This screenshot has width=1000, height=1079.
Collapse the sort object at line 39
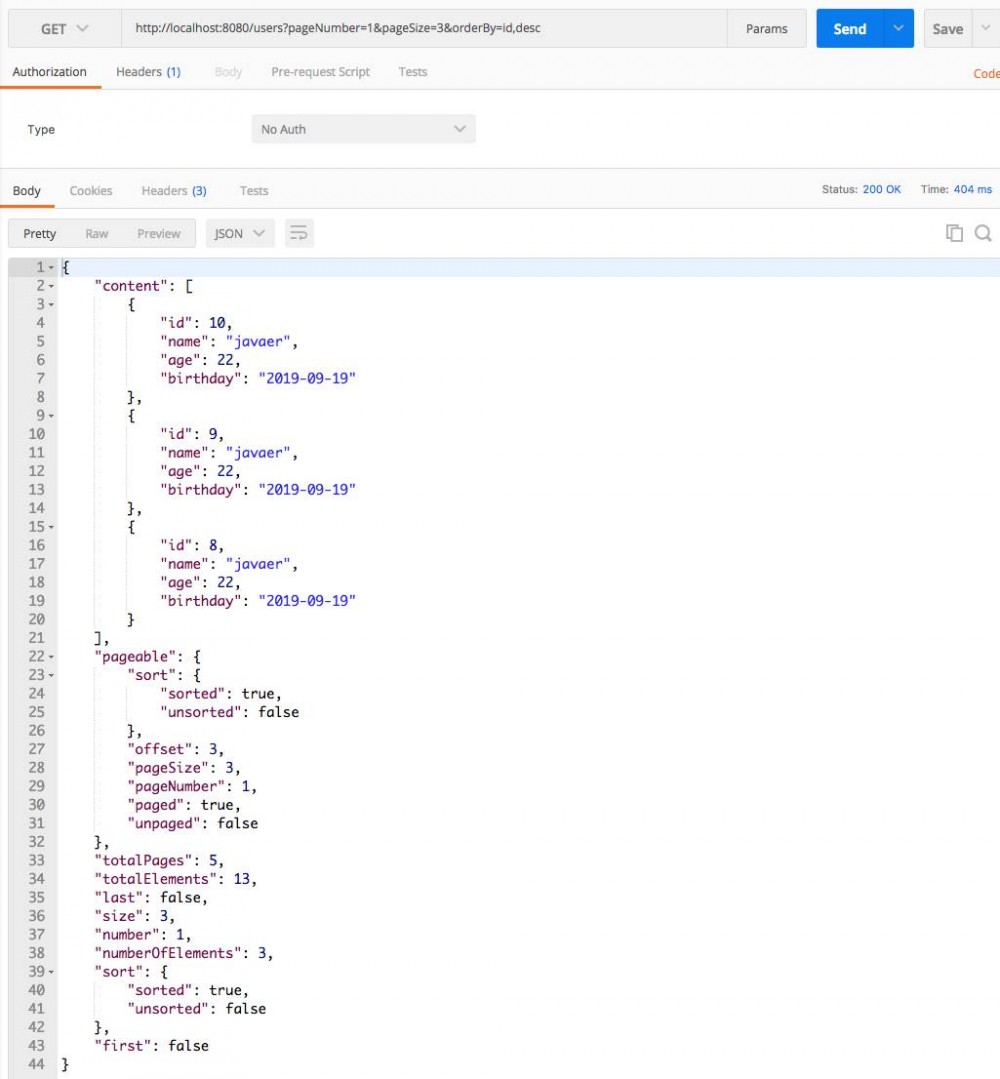(x=50, y=971)
